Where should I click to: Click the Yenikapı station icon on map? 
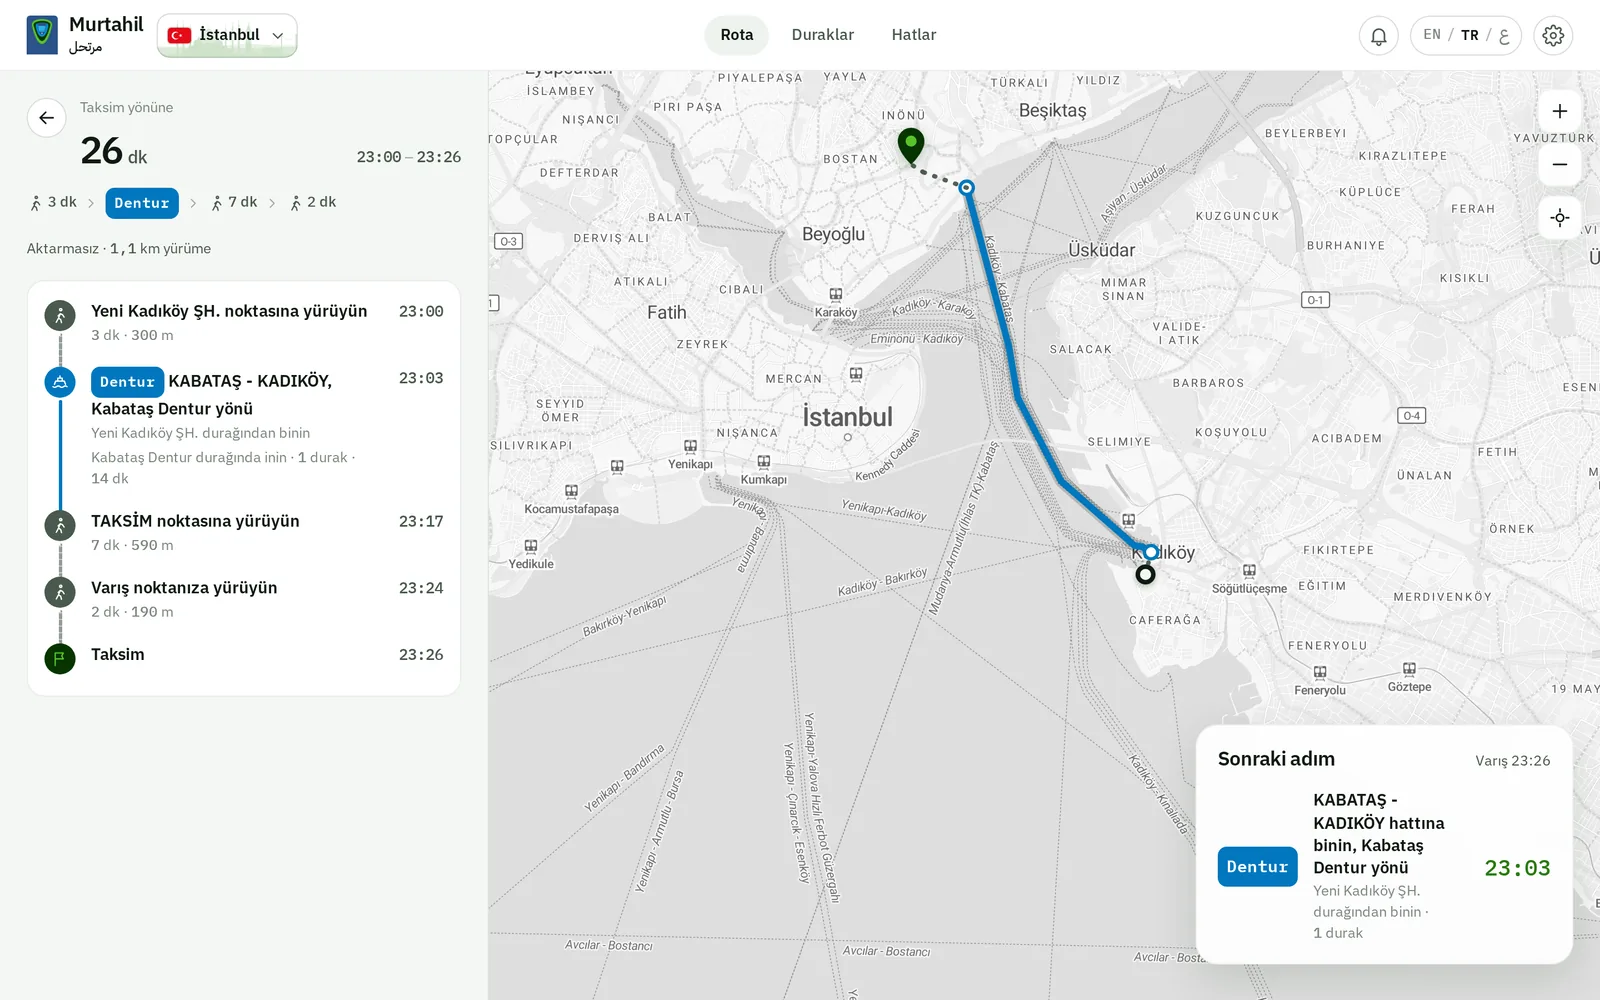click(x=690, y=447)
